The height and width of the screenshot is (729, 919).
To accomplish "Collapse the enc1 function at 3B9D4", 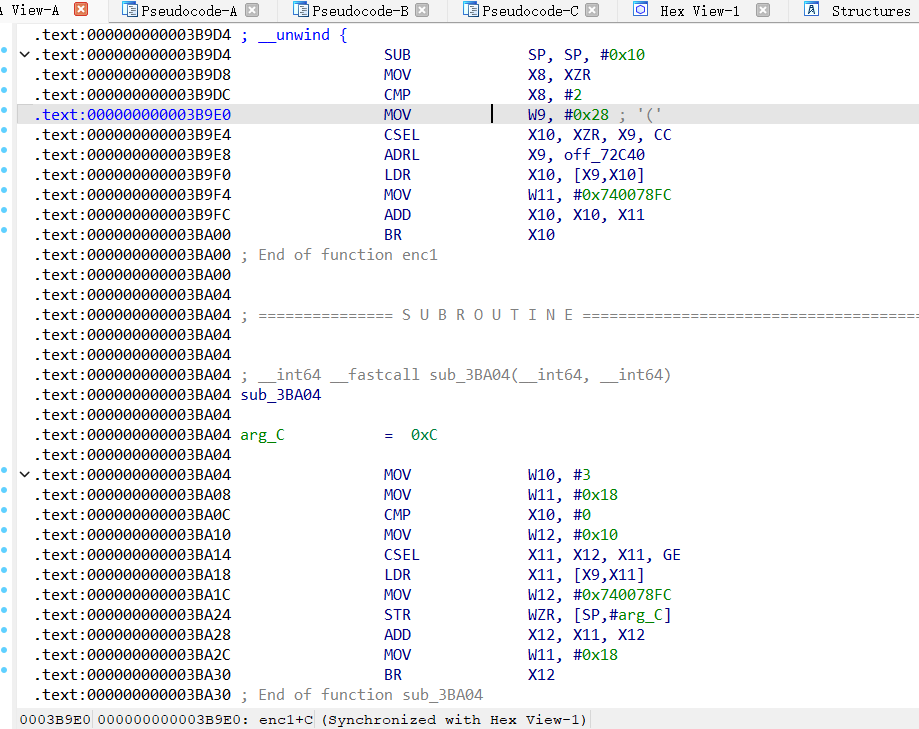I will tap(25, 55).
